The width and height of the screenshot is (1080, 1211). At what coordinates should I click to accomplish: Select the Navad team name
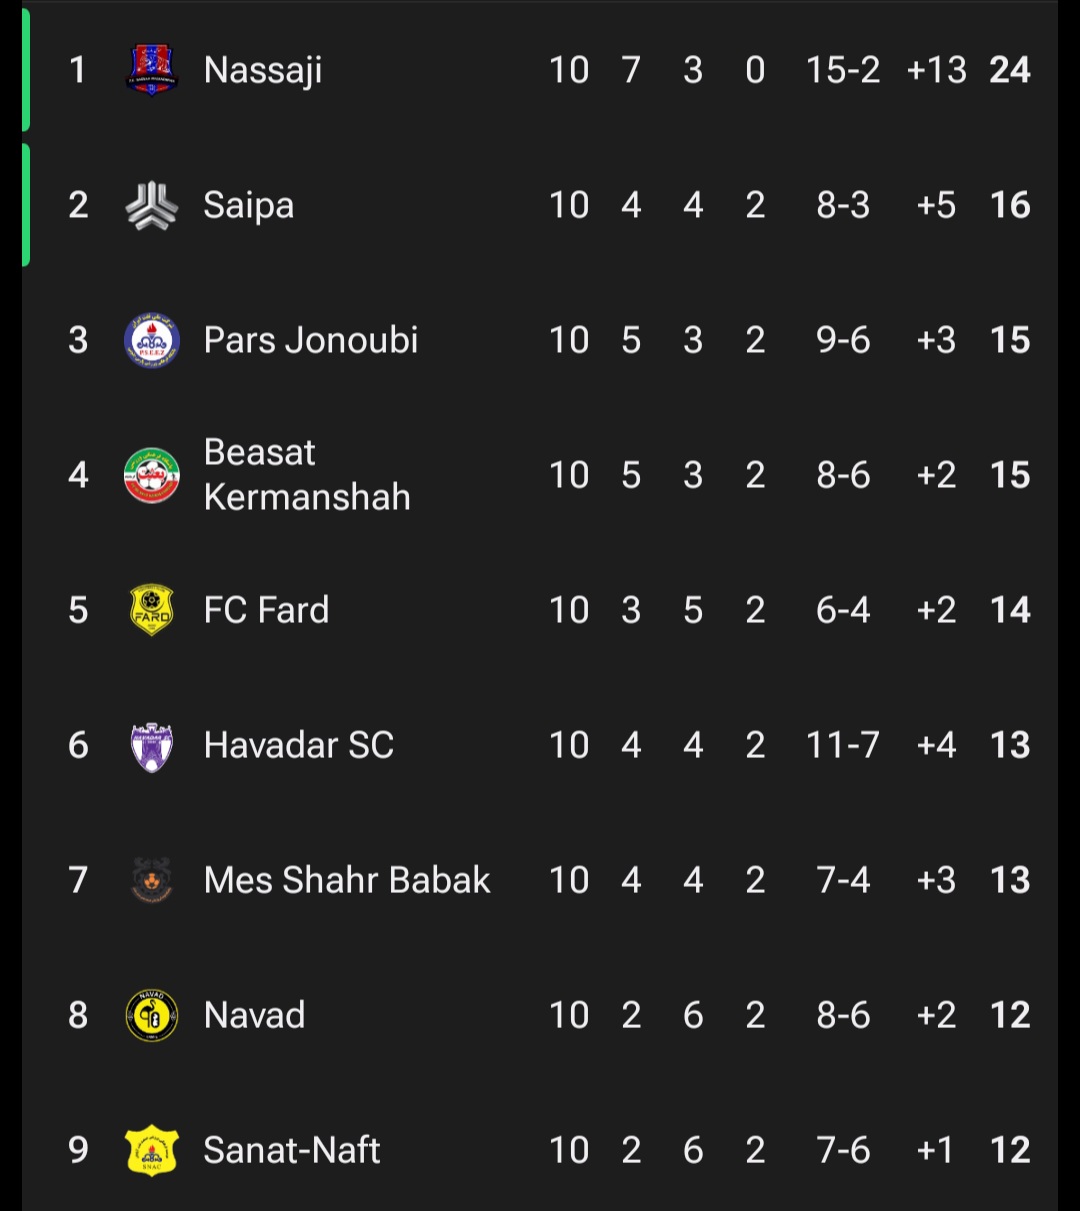pyautogui.click(x=254, y=1015)
